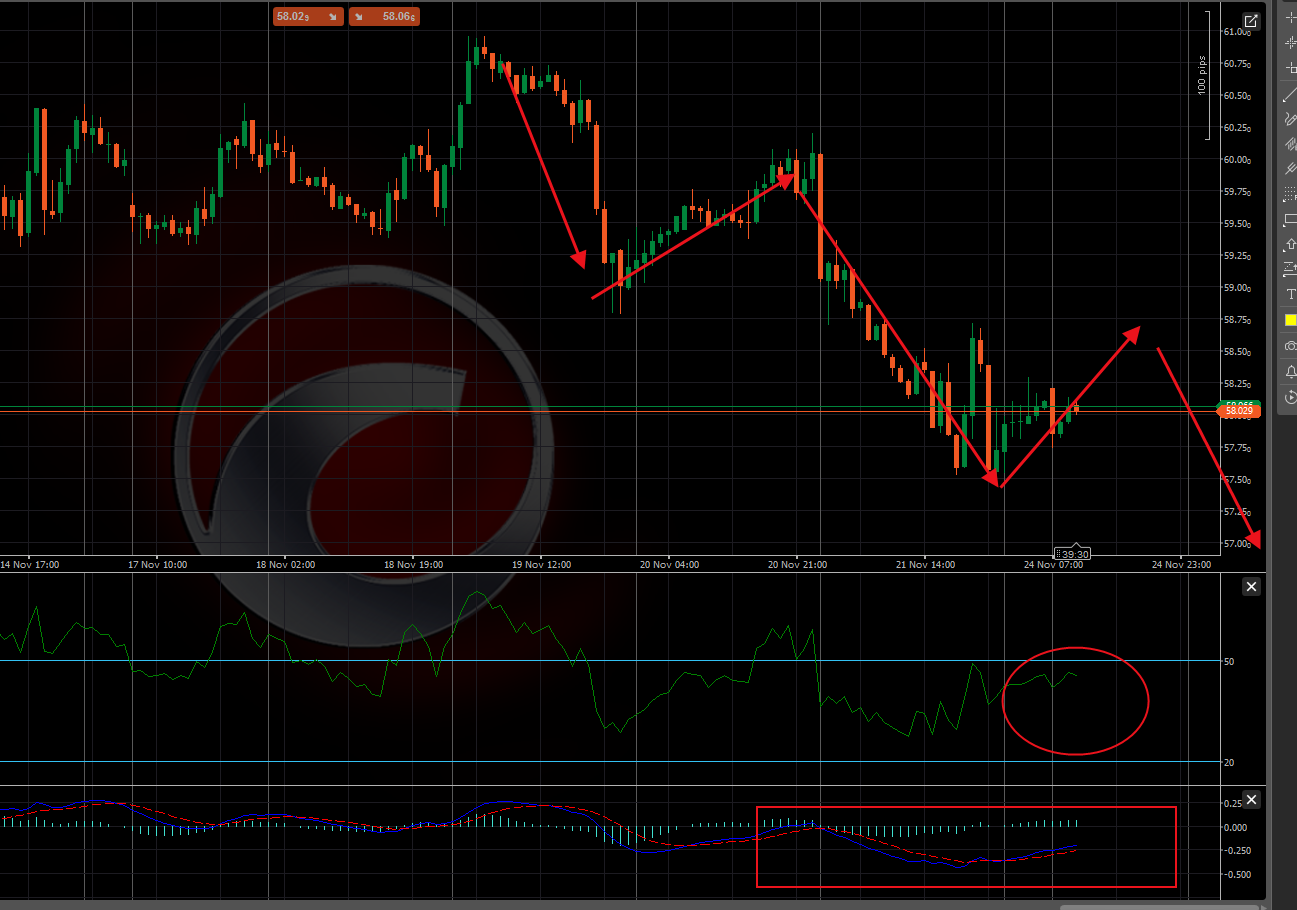
Task: Click the 59.75 price axis label
Action: tap(1237, 192)
